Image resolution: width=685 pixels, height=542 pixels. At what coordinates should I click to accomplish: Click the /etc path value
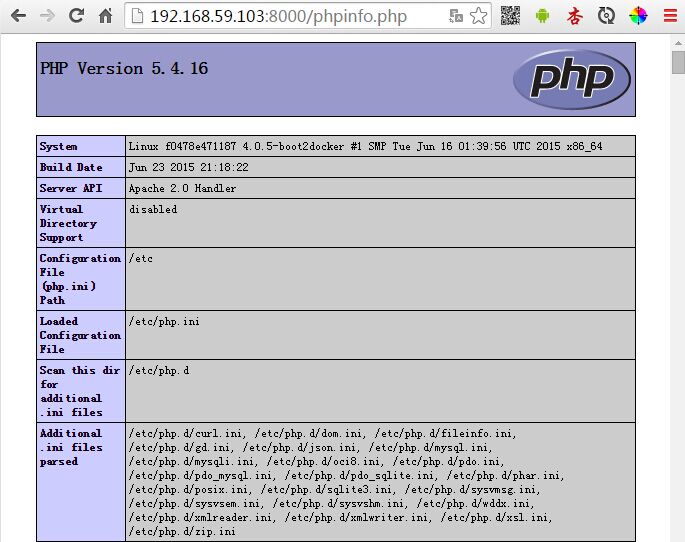coord(141,258)
